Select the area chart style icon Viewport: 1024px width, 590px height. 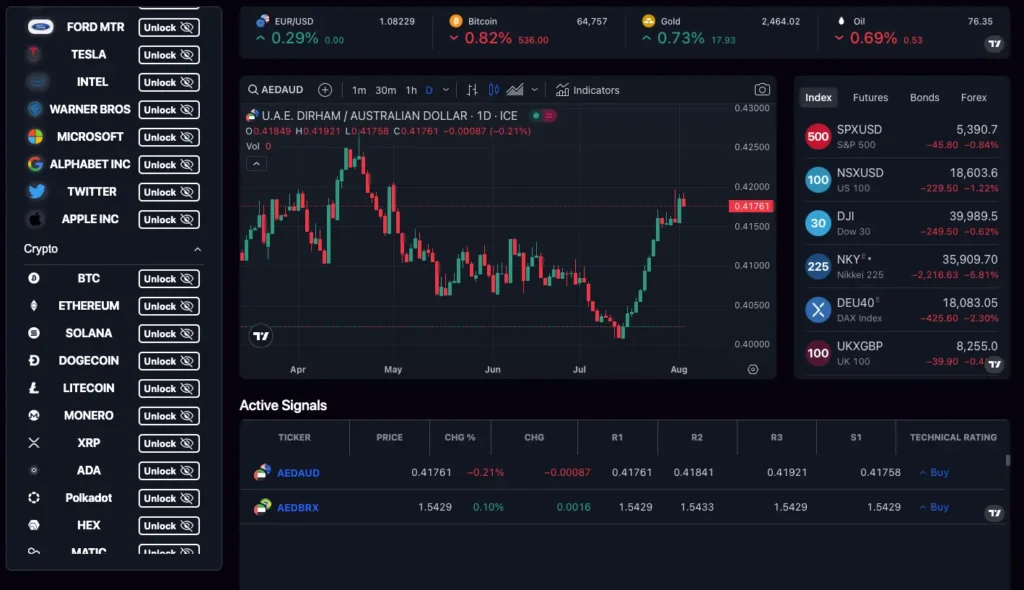[x=515, y=90]
